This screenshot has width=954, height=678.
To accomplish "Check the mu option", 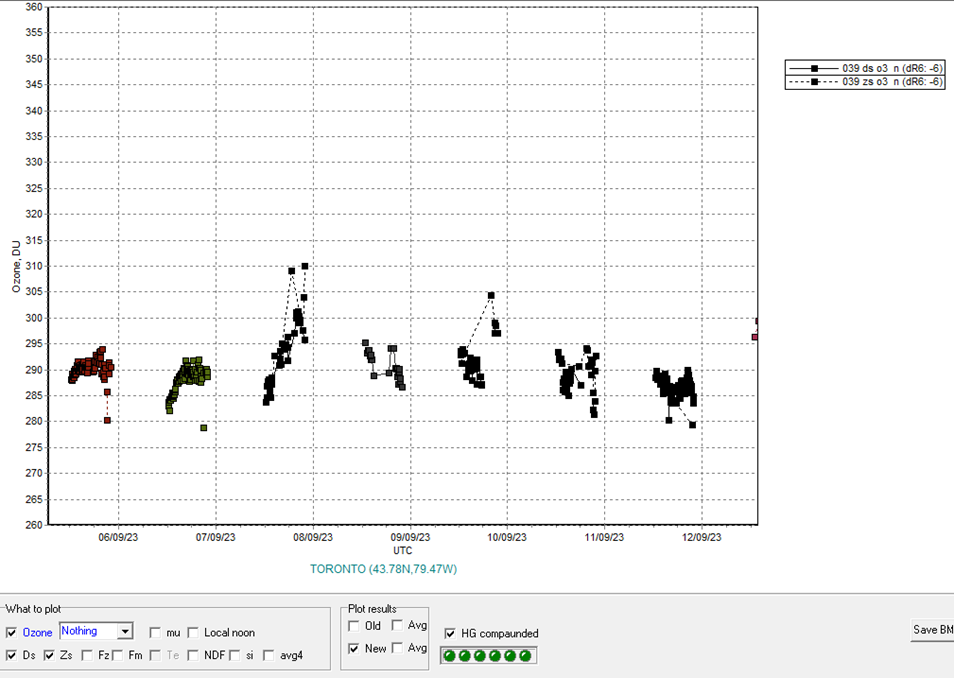I will click(x=156, y=632).
